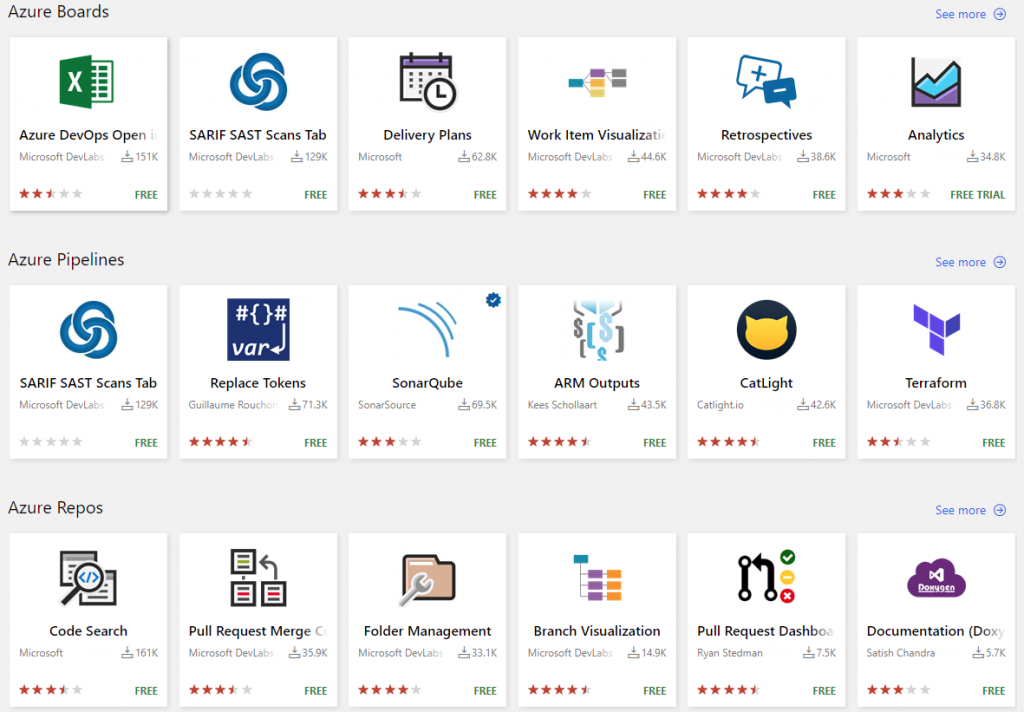Screen dimensions: 1024x712
Task: Click the FREE TRIAL label on Analytics
Action: point(978,195)
